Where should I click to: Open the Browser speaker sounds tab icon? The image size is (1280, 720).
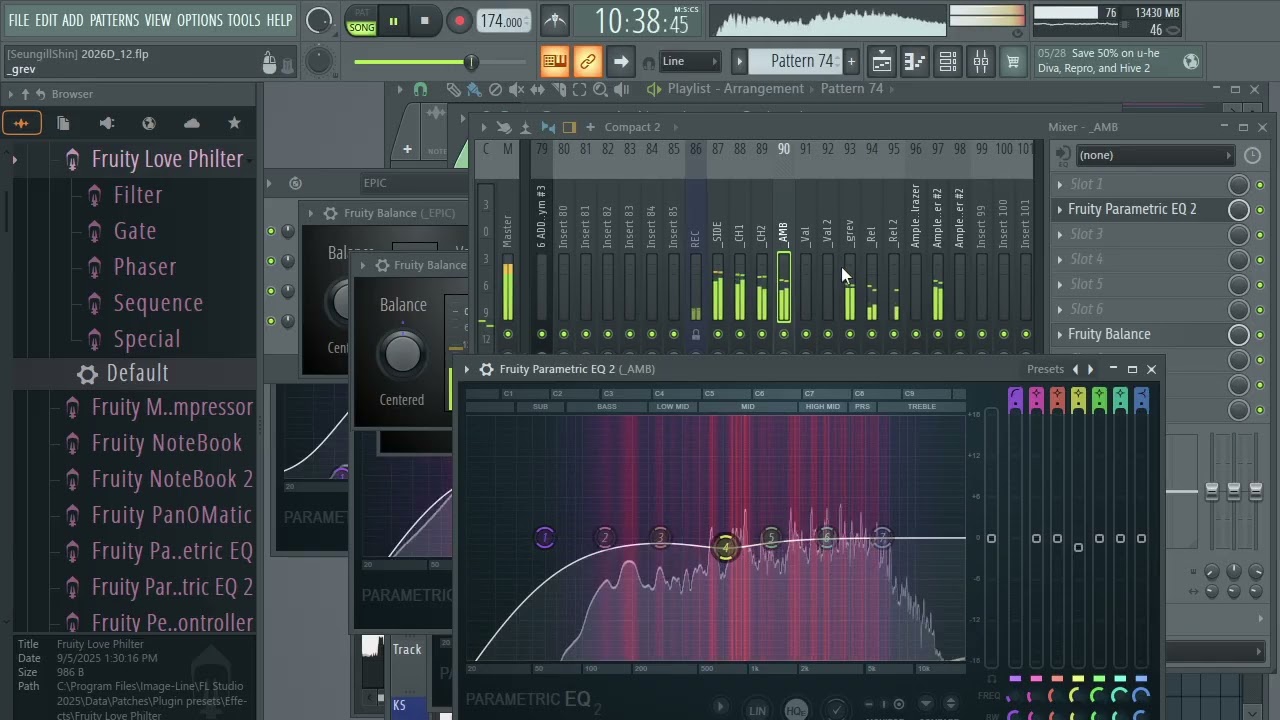pyautogui.click(x=107, y=123)
